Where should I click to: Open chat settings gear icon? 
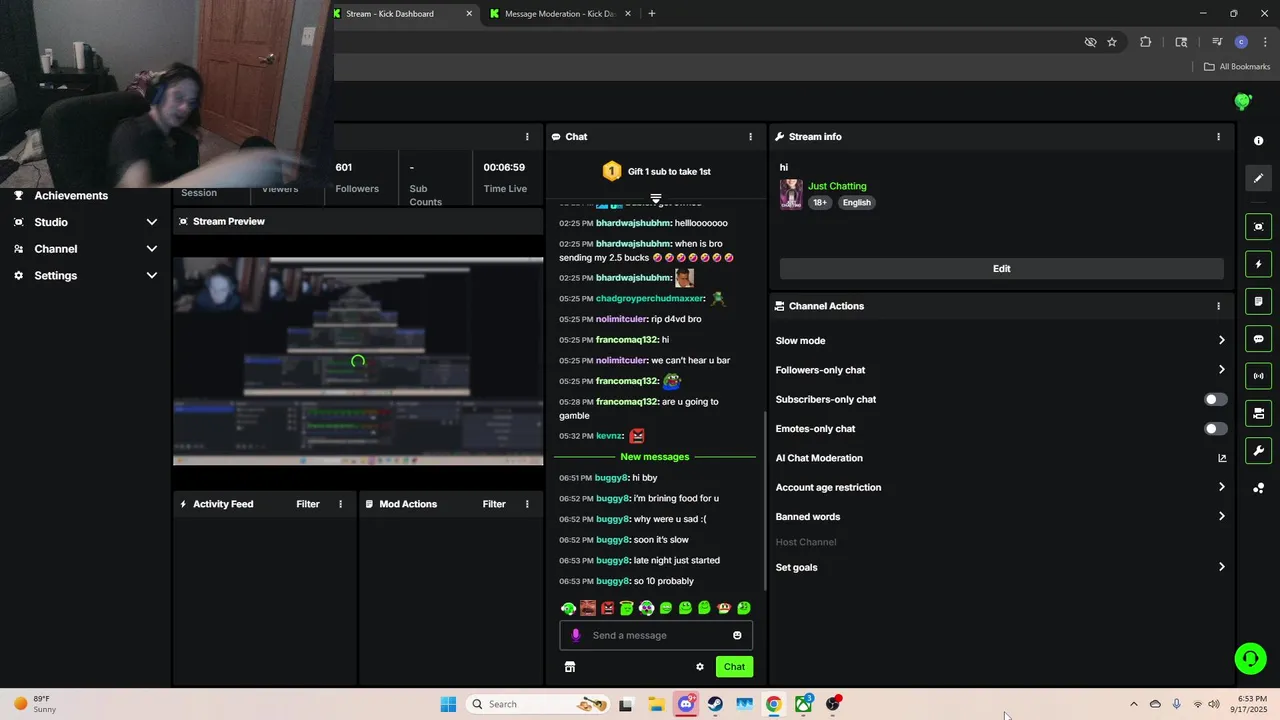click(x=700, y=667)
